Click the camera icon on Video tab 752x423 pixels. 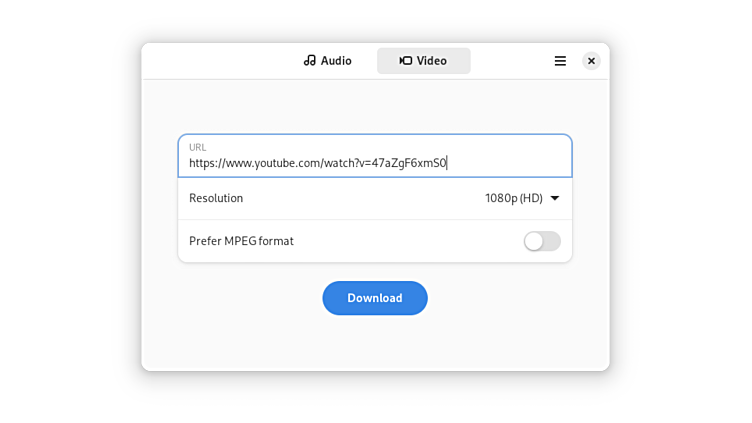point(406,61)
